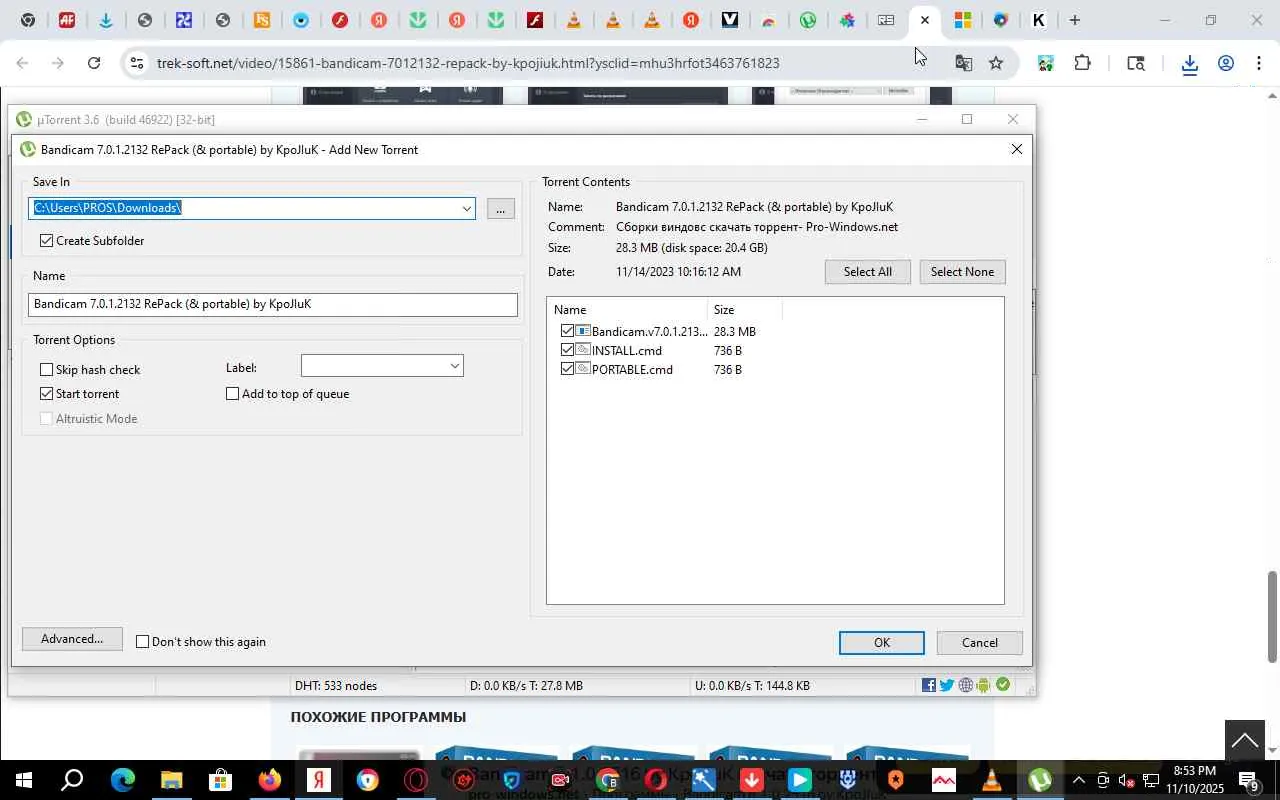Uncheck the Bandicam.v7.0.1.213... file checkbox
The height and width of the screenshot is (800, 1280).
(567, 331)
